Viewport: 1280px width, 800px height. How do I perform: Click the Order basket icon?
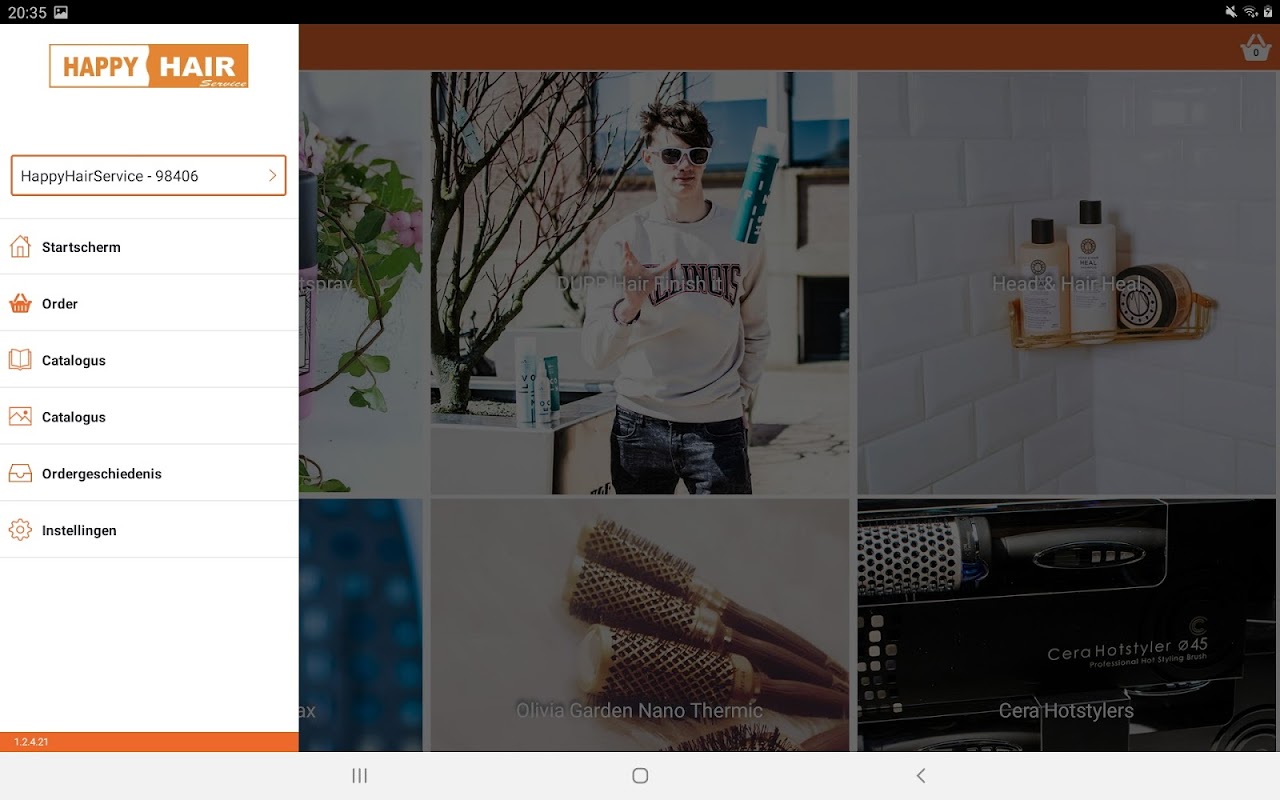pyautogui.click(x=20, y=303)
